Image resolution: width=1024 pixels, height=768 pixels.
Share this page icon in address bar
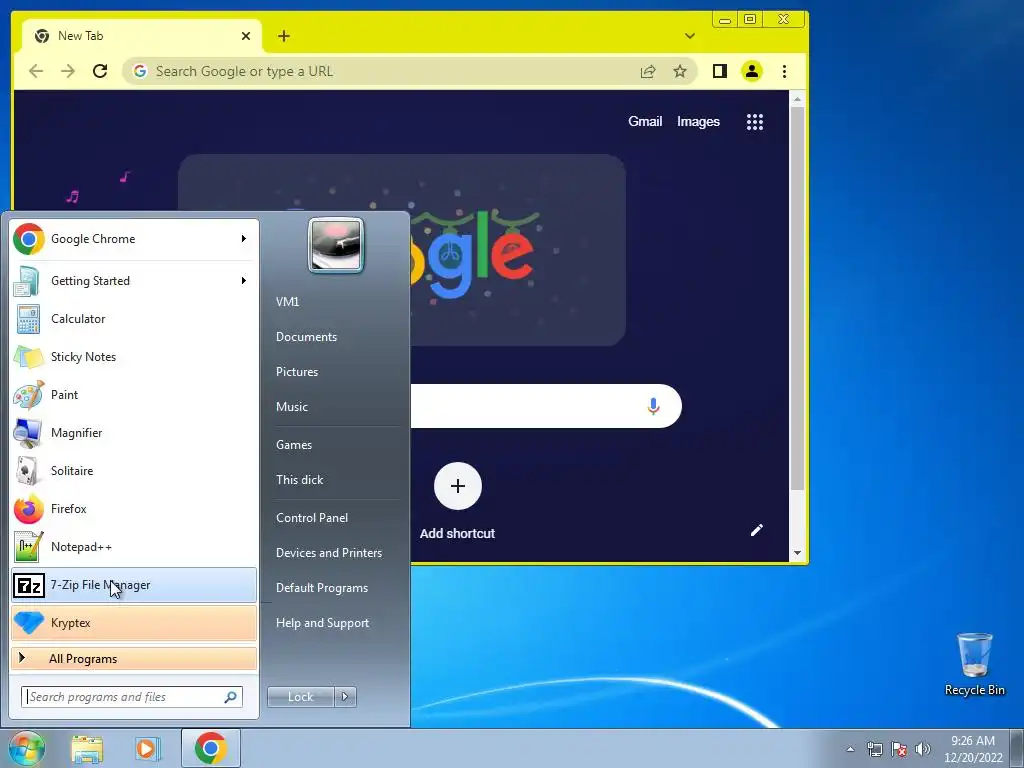648,71
